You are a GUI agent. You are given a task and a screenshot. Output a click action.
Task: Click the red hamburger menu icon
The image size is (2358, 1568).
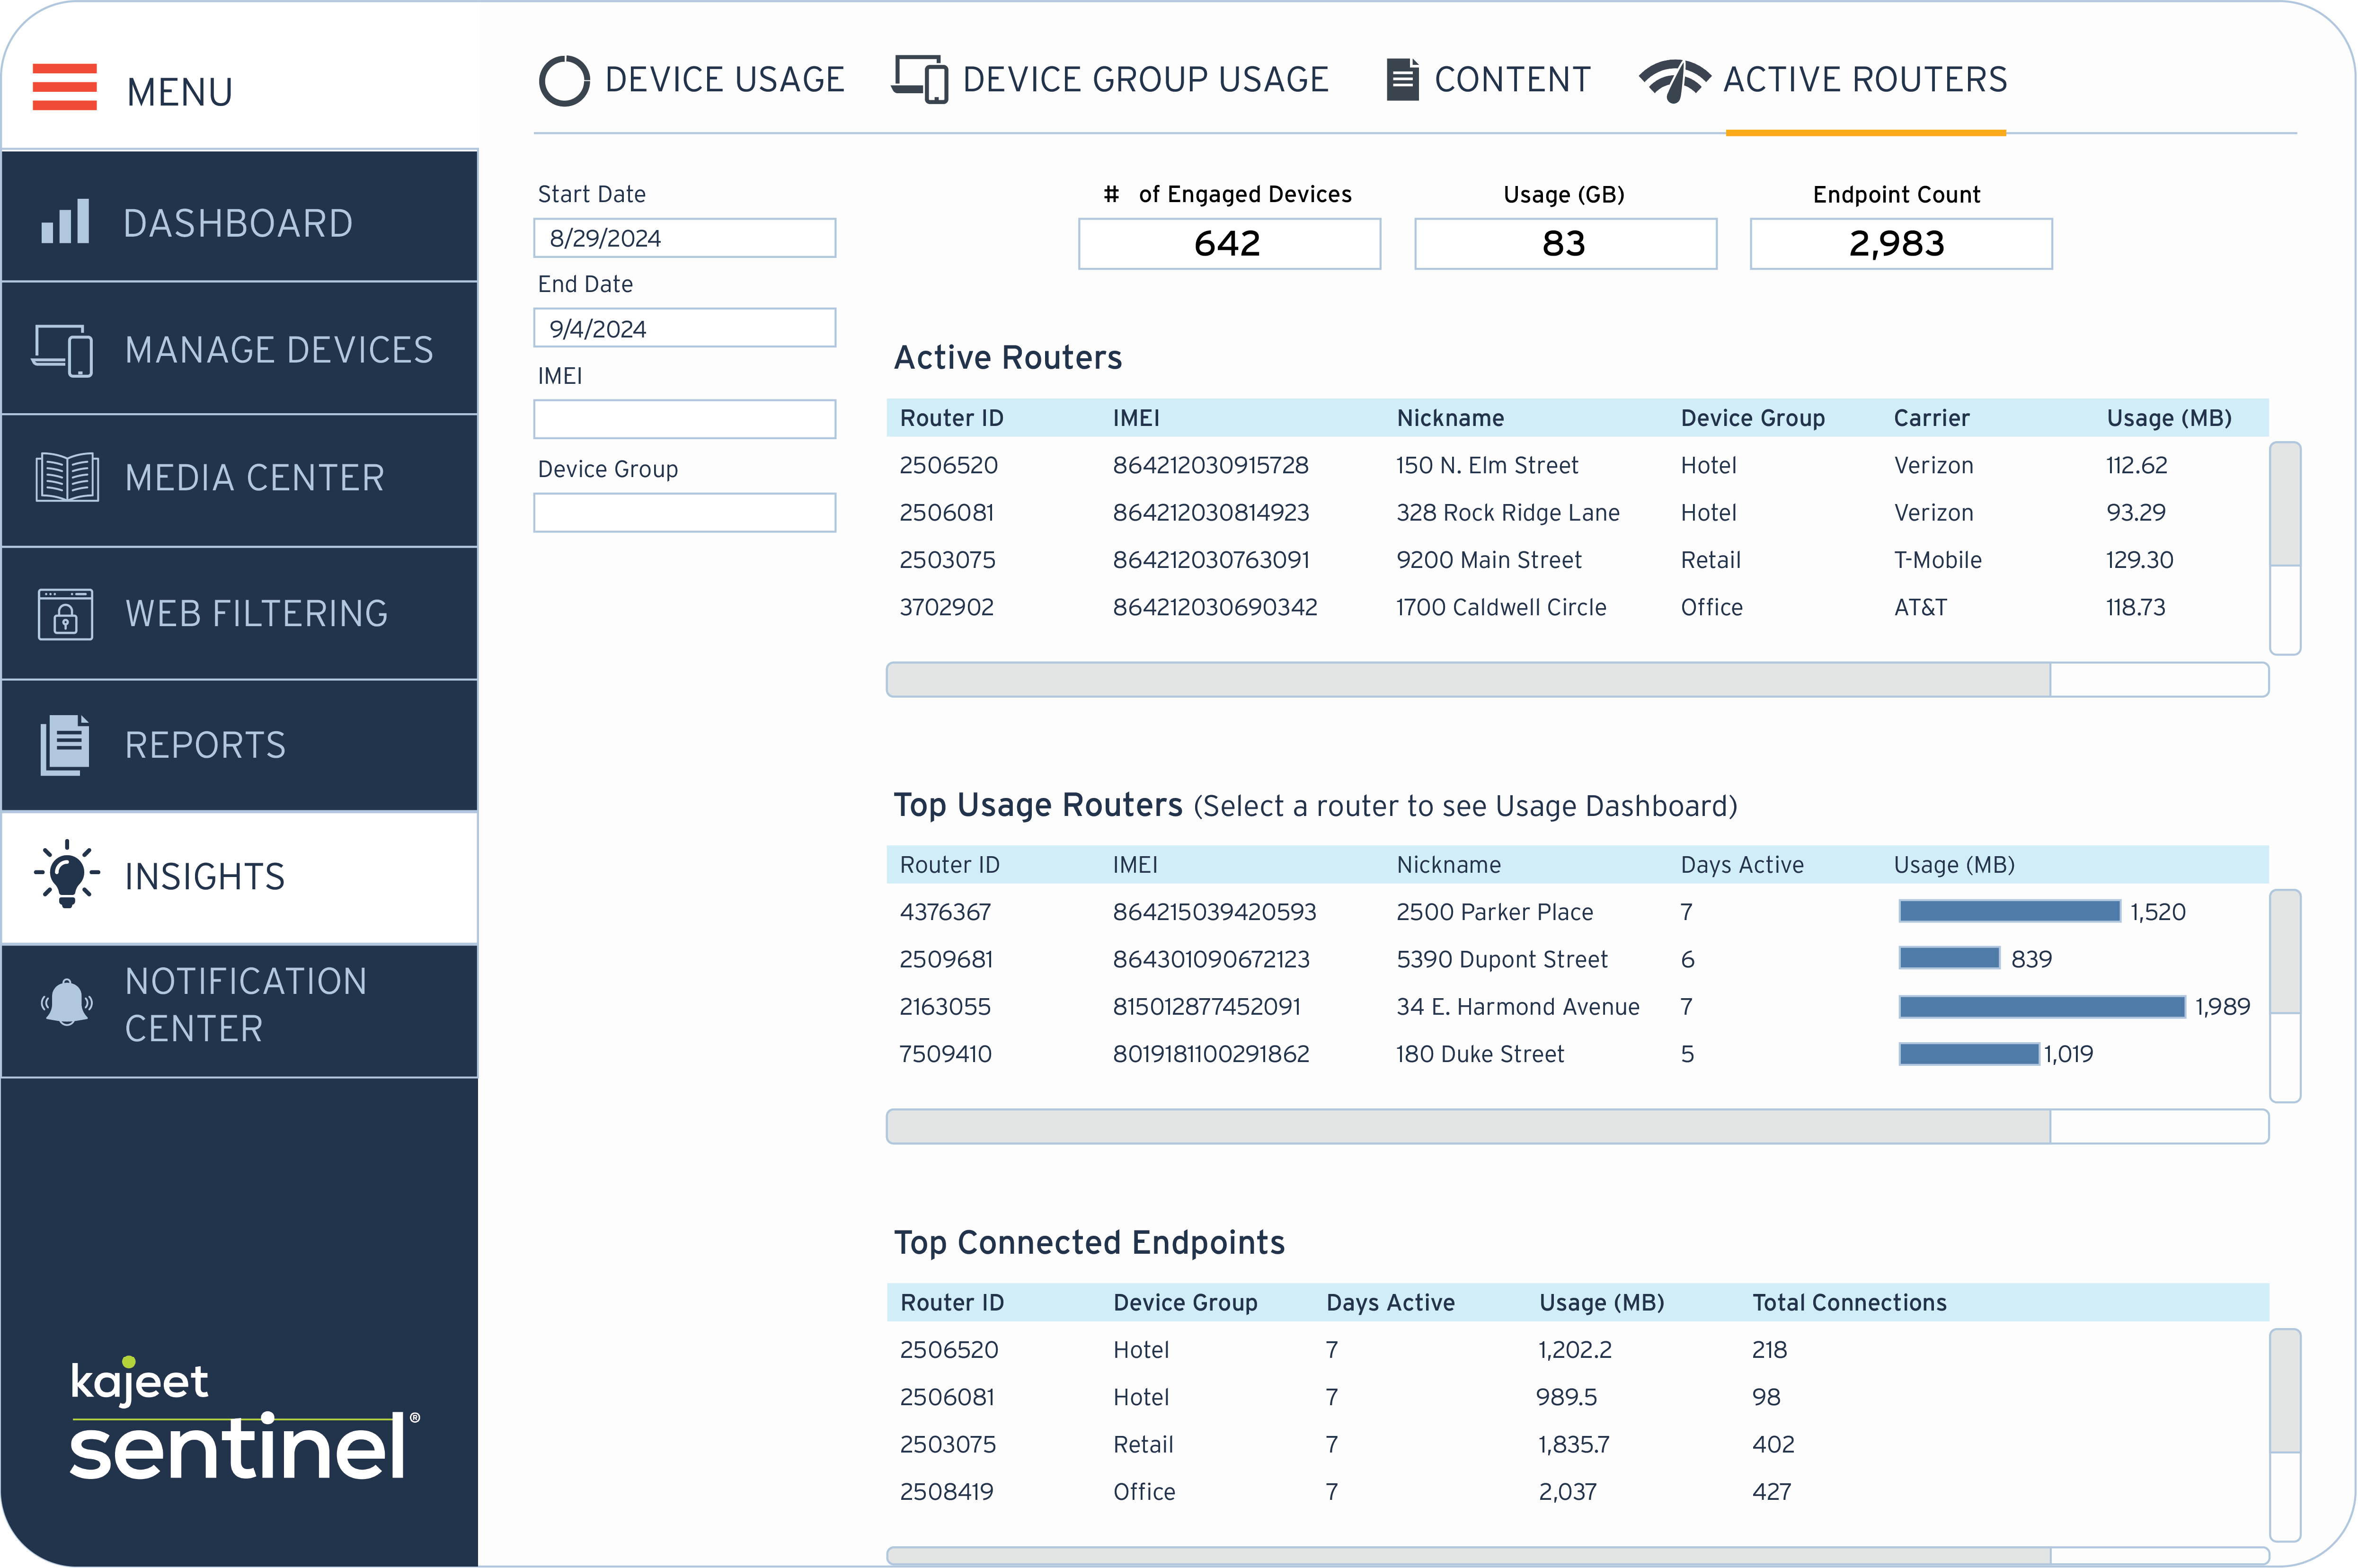pyautogui.click(x=64, y=87)
